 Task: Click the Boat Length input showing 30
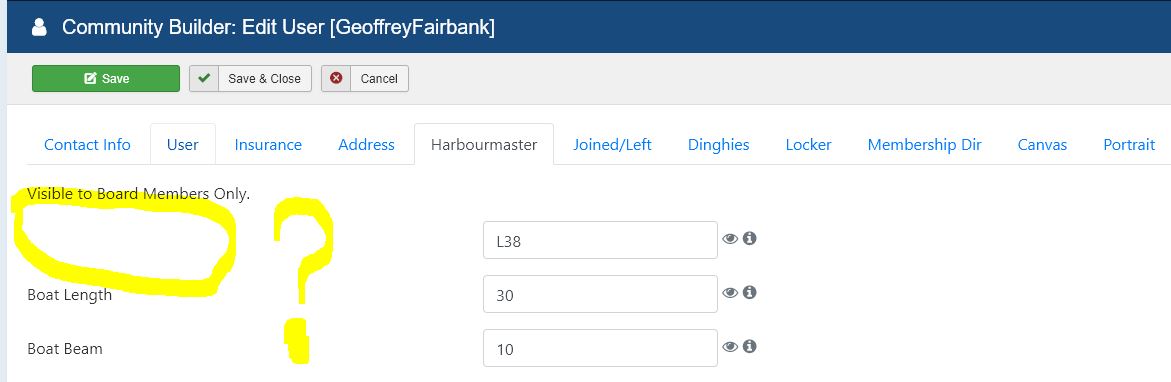pos(600,294)
